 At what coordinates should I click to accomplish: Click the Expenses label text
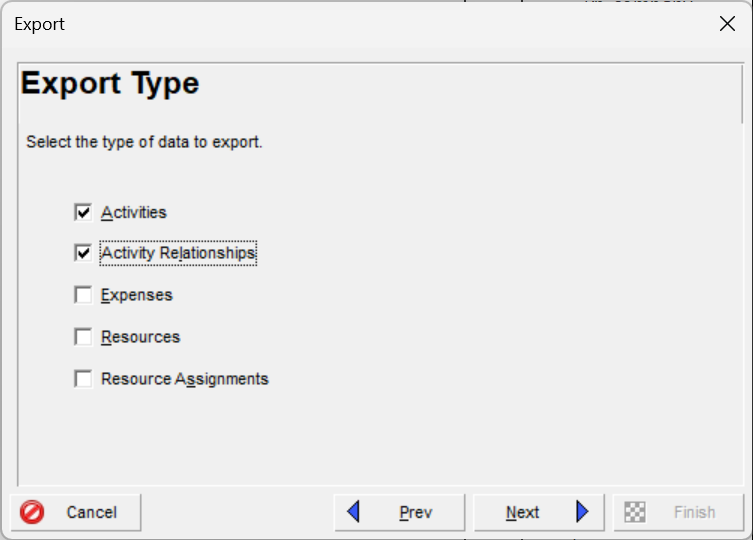pyautogui.click(x=137, y=295)
